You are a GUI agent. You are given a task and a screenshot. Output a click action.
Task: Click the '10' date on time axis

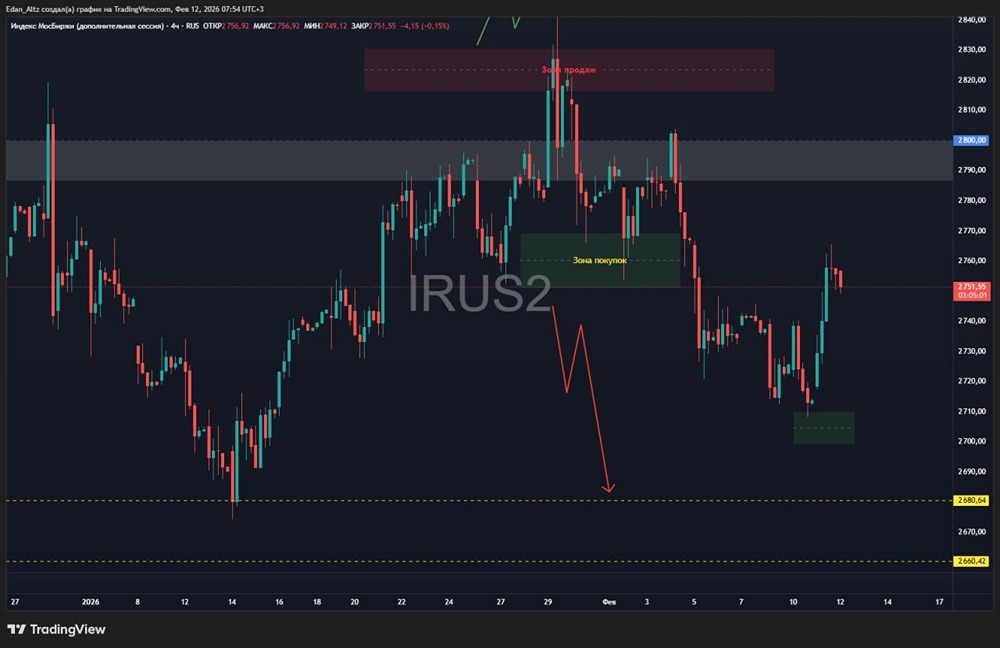(x=793, y=601)
